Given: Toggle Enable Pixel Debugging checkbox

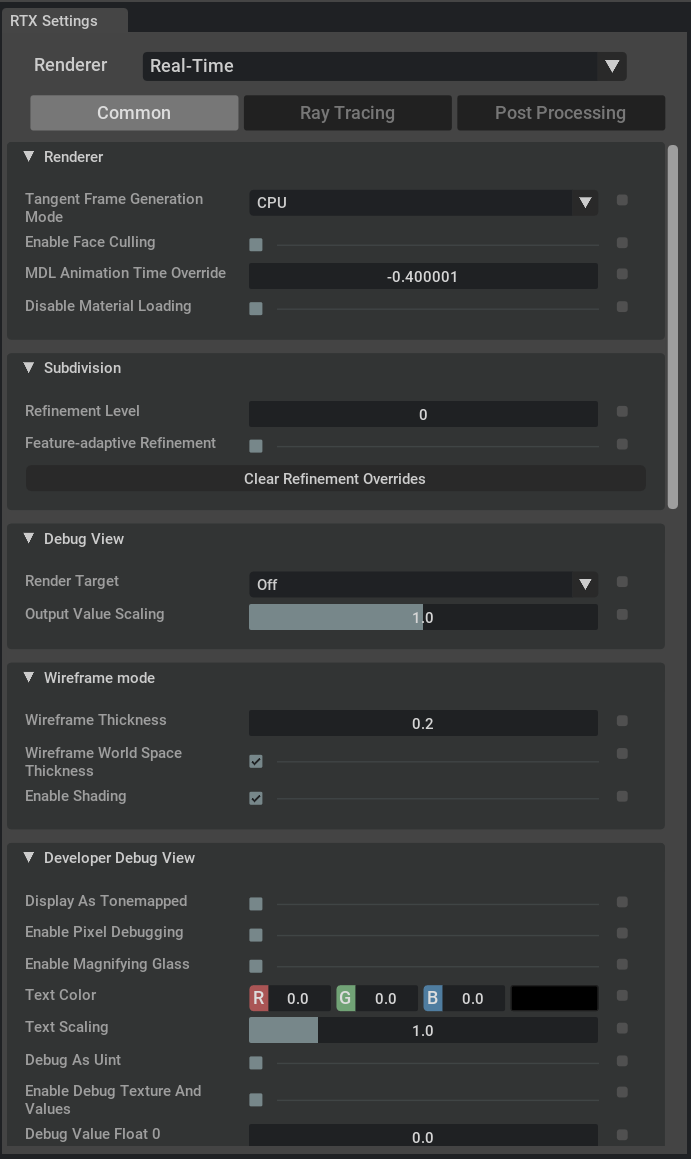Looking at the screenshot, I should click(256, 935).
